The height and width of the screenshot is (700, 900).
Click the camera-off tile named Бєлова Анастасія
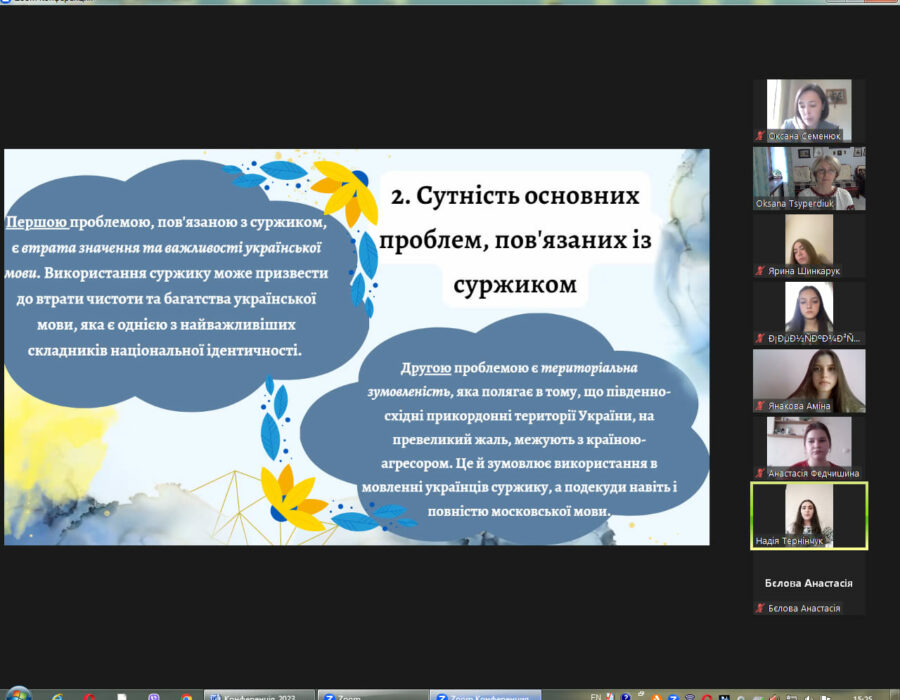pos(809,583)
